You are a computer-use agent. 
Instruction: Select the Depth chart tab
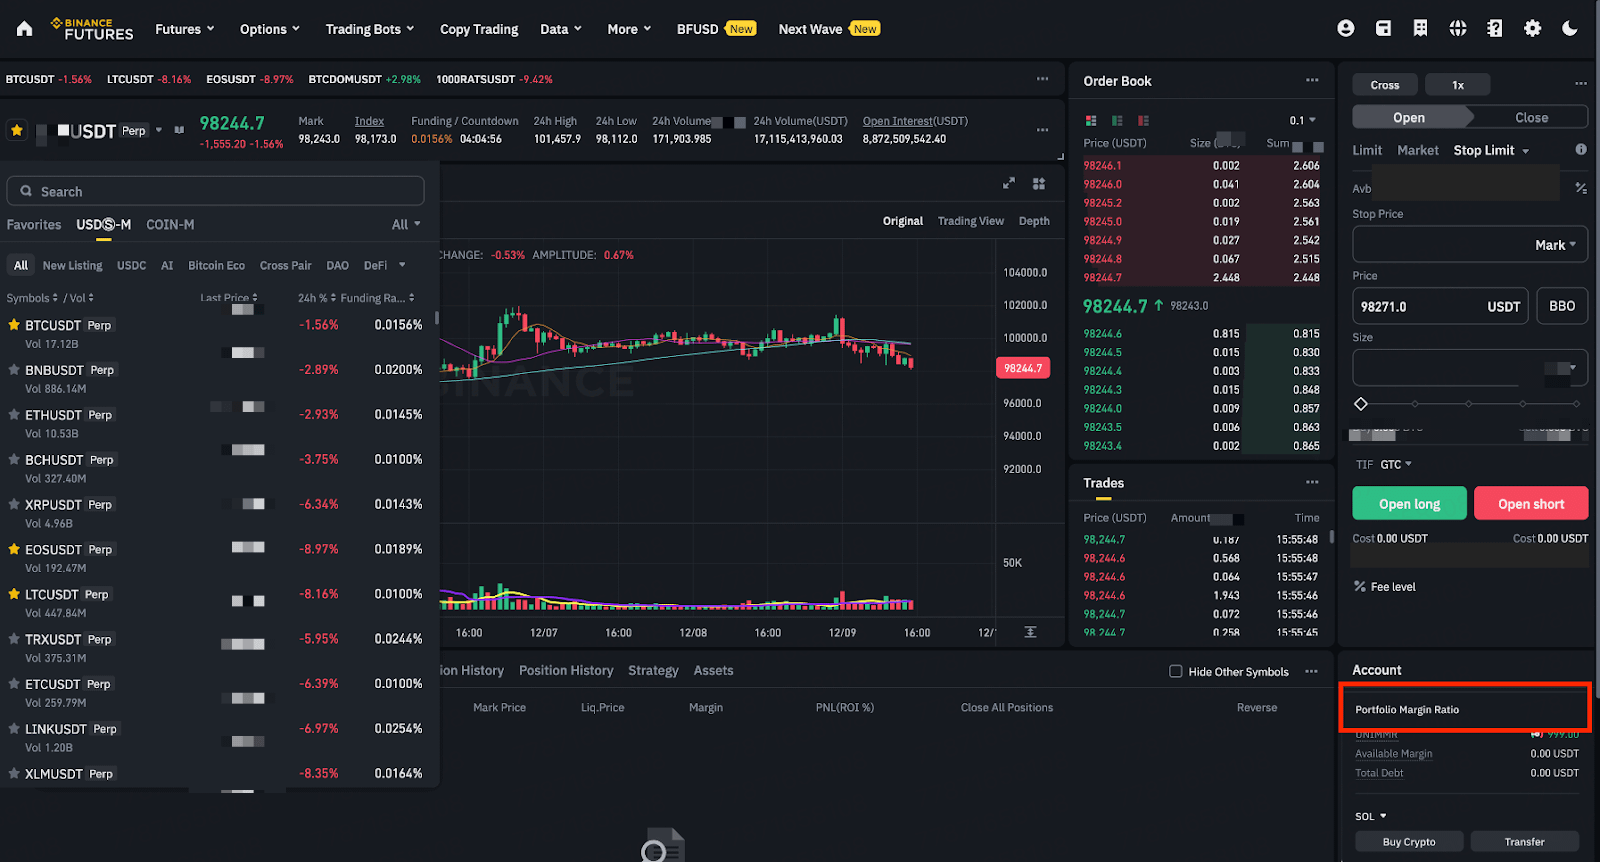point(1034,221)
